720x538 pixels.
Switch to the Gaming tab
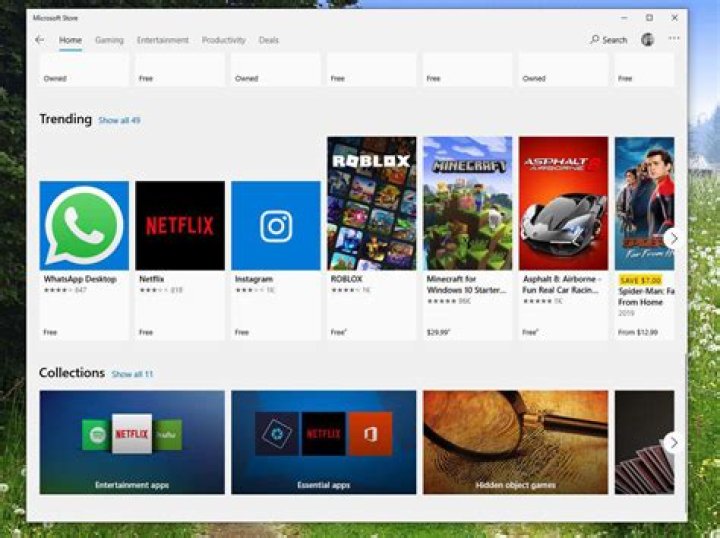tap(109, 40)
